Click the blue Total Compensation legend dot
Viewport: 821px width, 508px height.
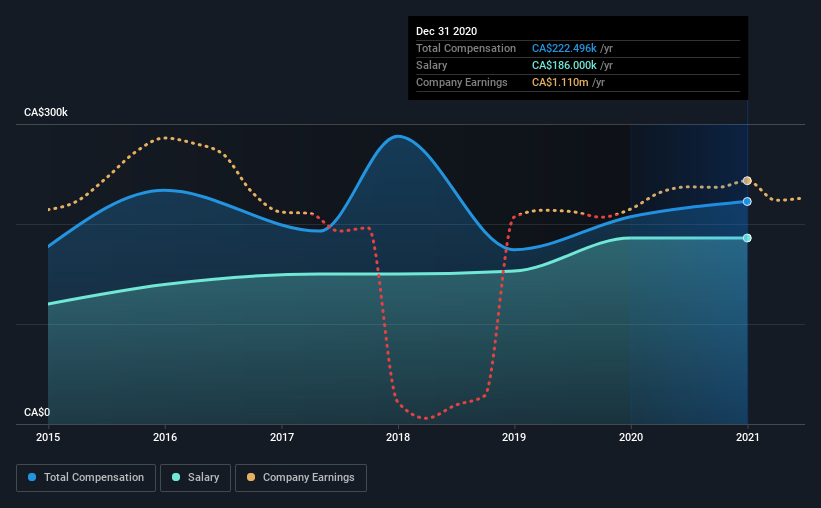coord(32,477)
